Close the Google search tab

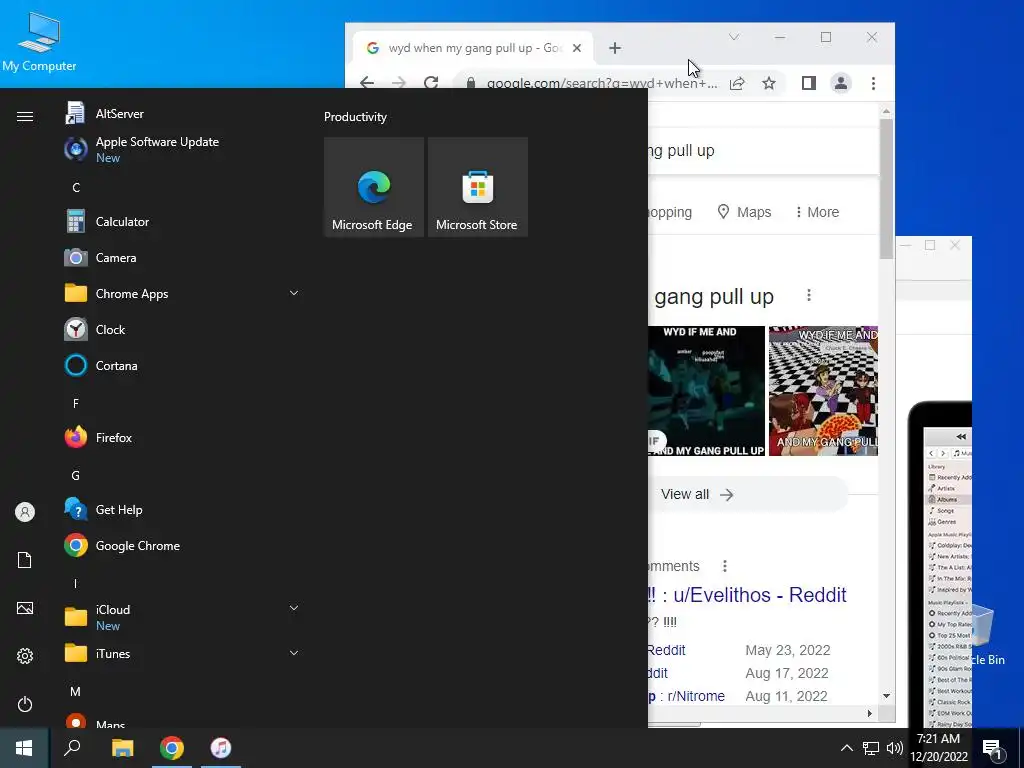point(577,48)
